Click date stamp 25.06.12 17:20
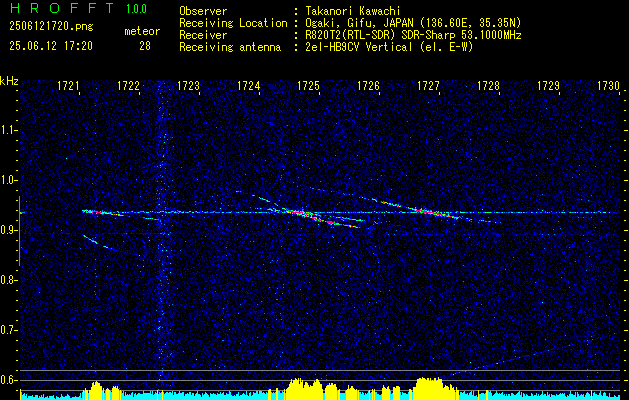 [x=51, y=46]
